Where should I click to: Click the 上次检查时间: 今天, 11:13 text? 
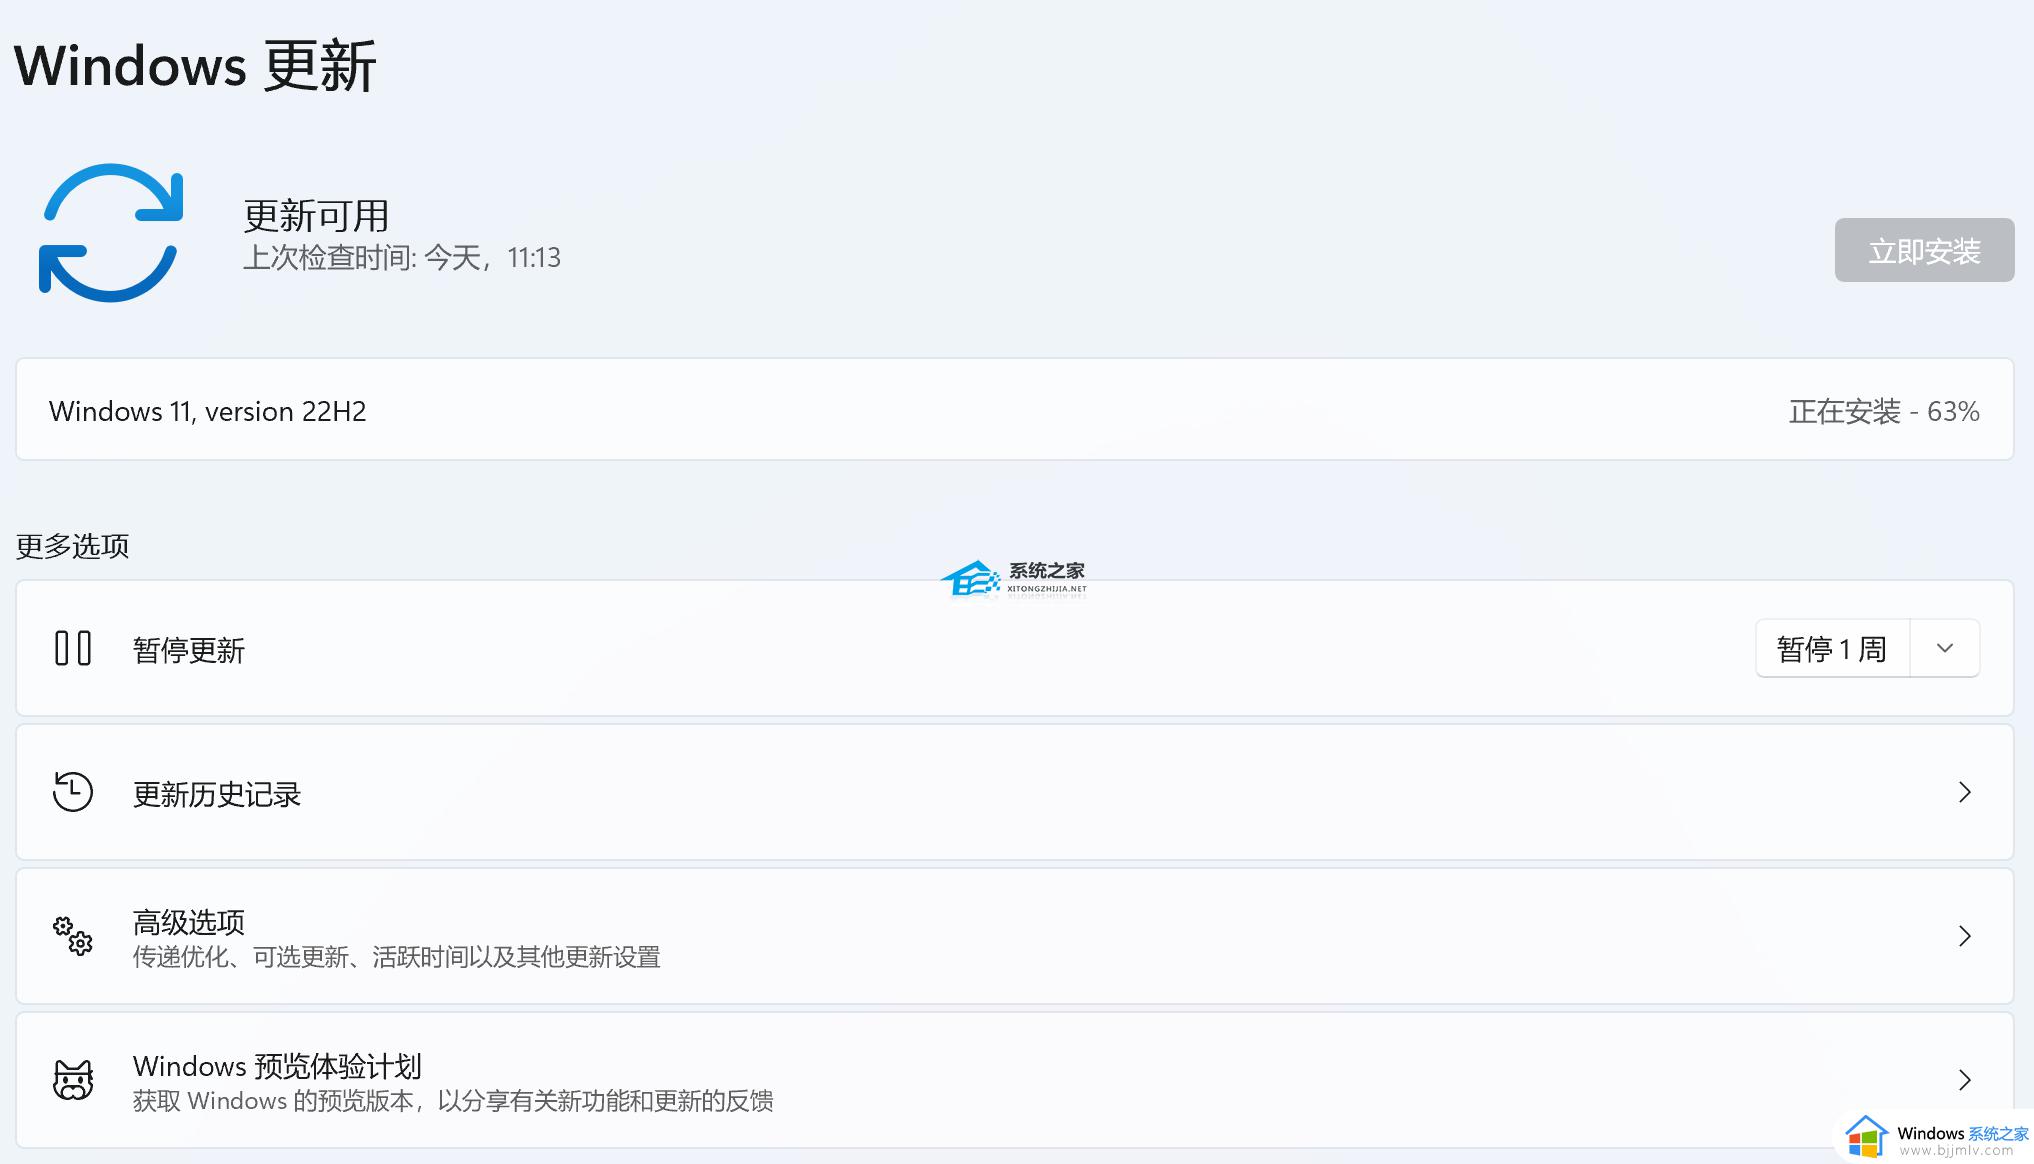[402, 258]
